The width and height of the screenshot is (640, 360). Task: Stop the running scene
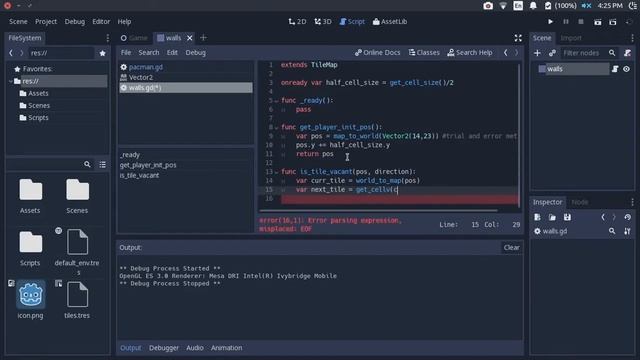(581, 22)
